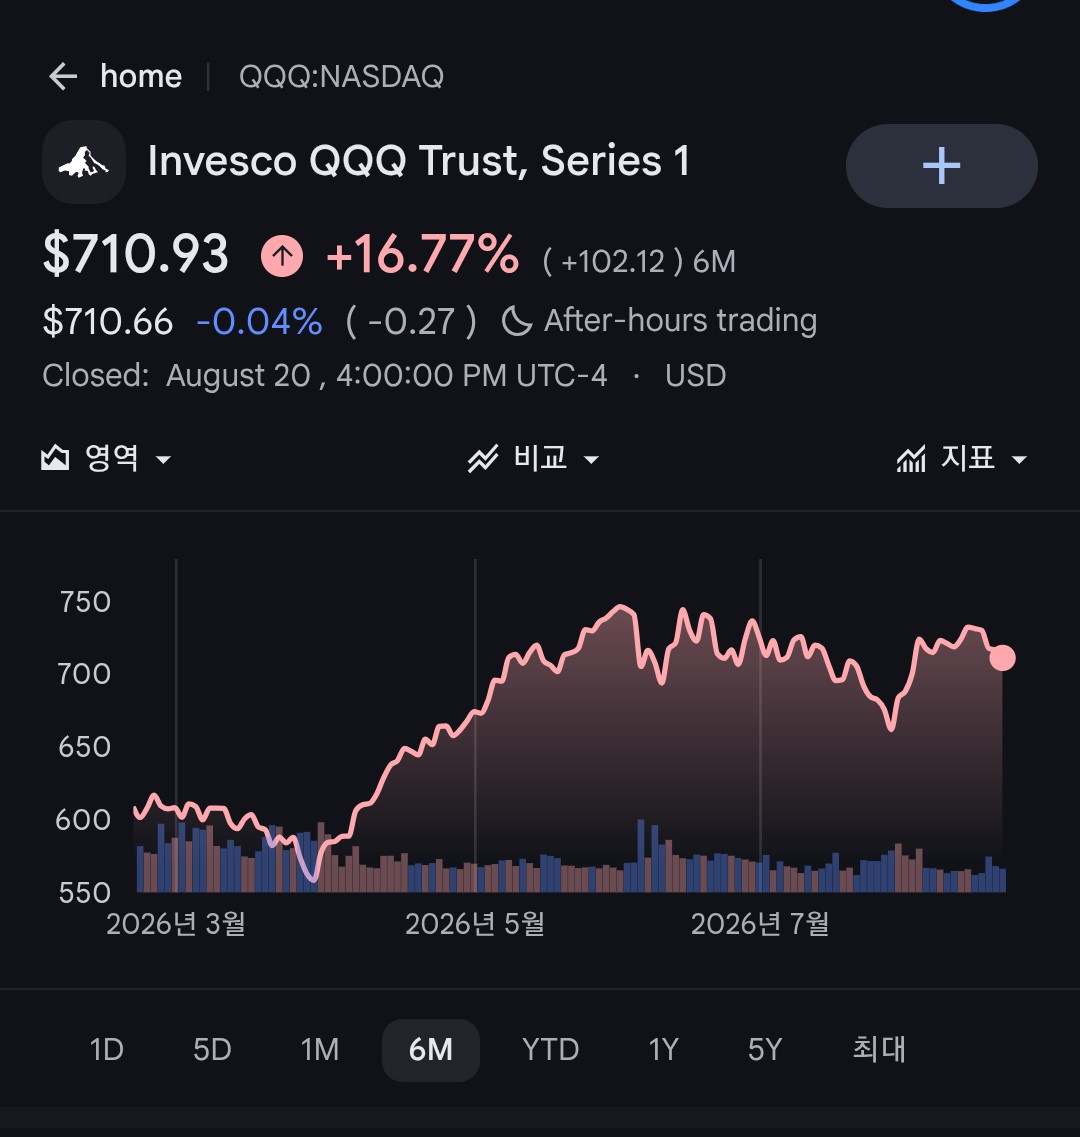Add QQQ with the plus button
Image resolution: width=1080 pixels, height=1137 pixels.
tap(941, 166)
